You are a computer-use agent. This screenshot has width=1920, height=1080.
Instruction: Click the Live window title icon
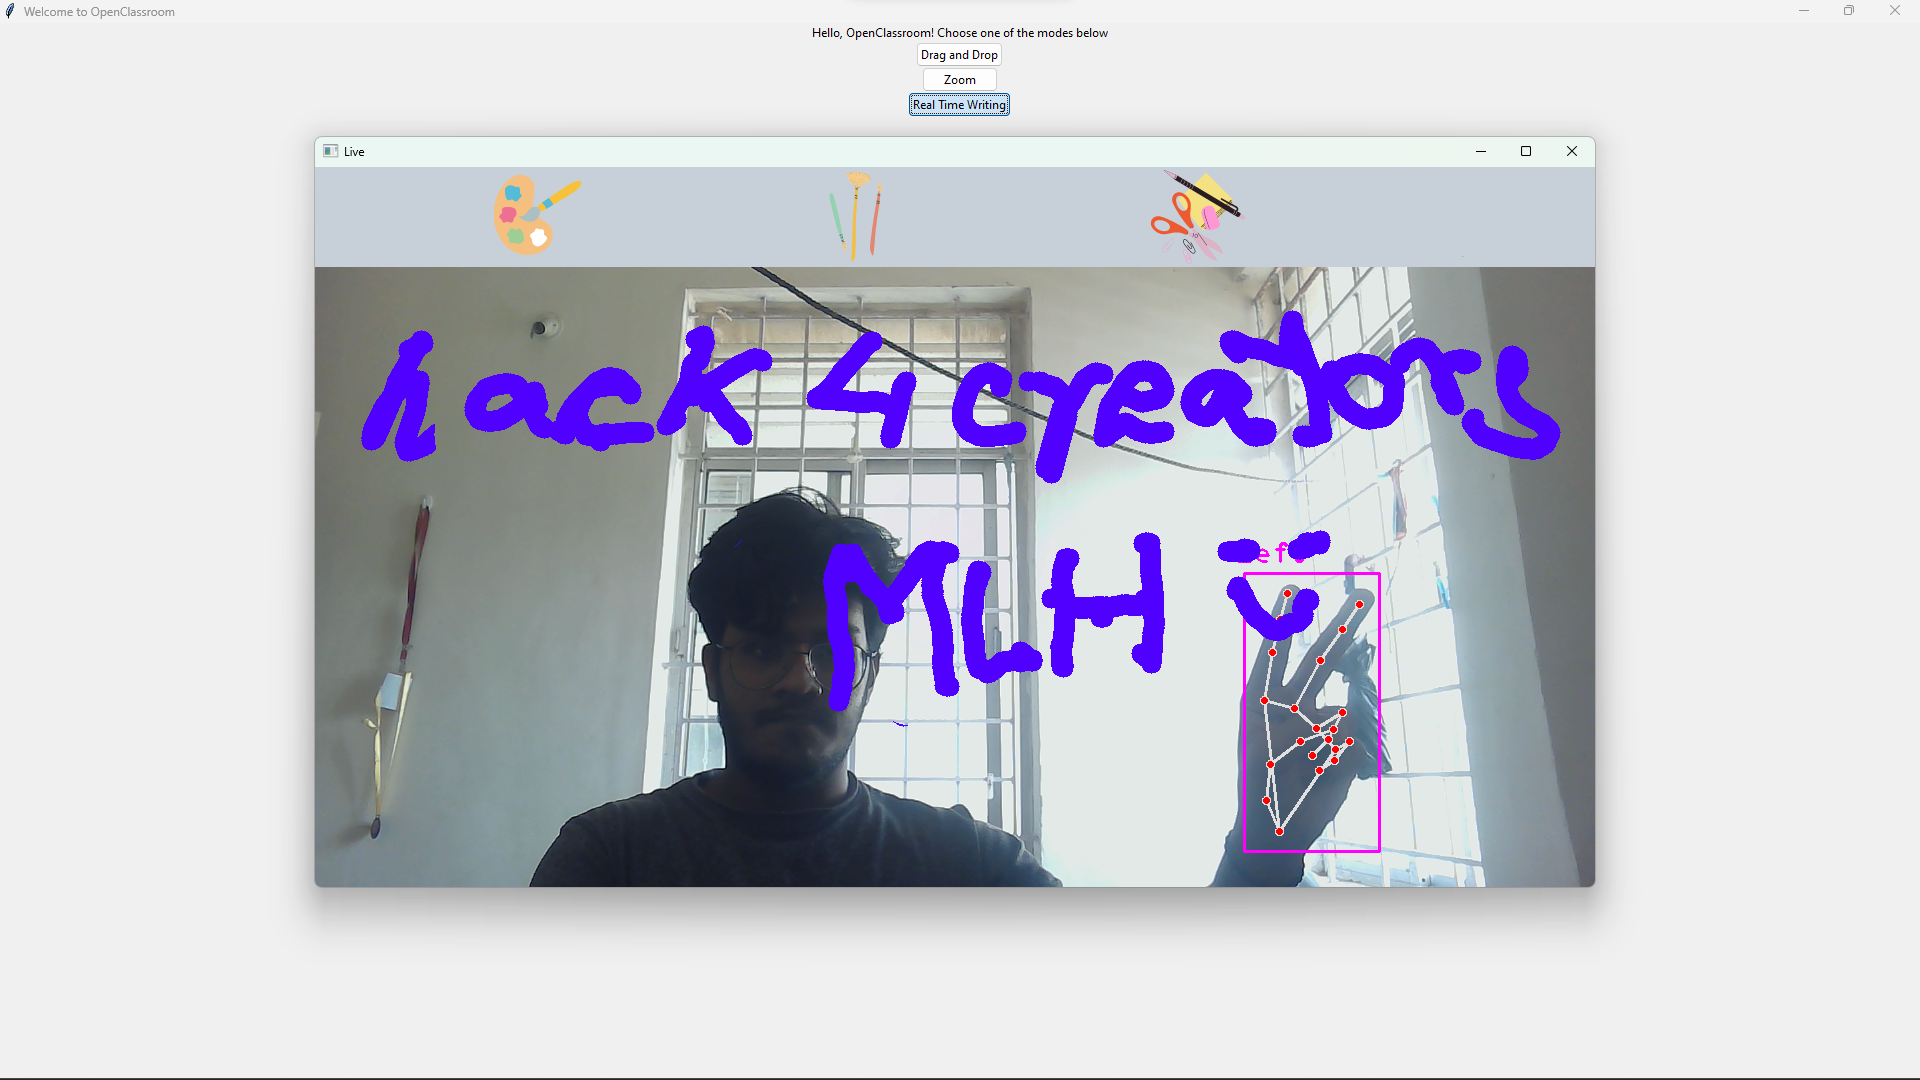click(x=330, y=151)
